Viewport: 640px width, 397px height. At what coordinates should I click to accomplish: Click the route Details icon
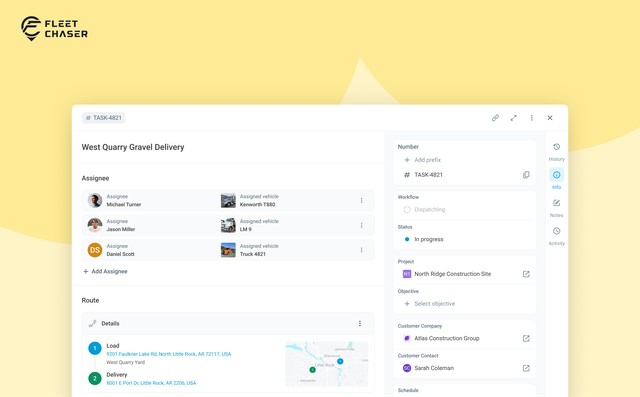[93, 324]
